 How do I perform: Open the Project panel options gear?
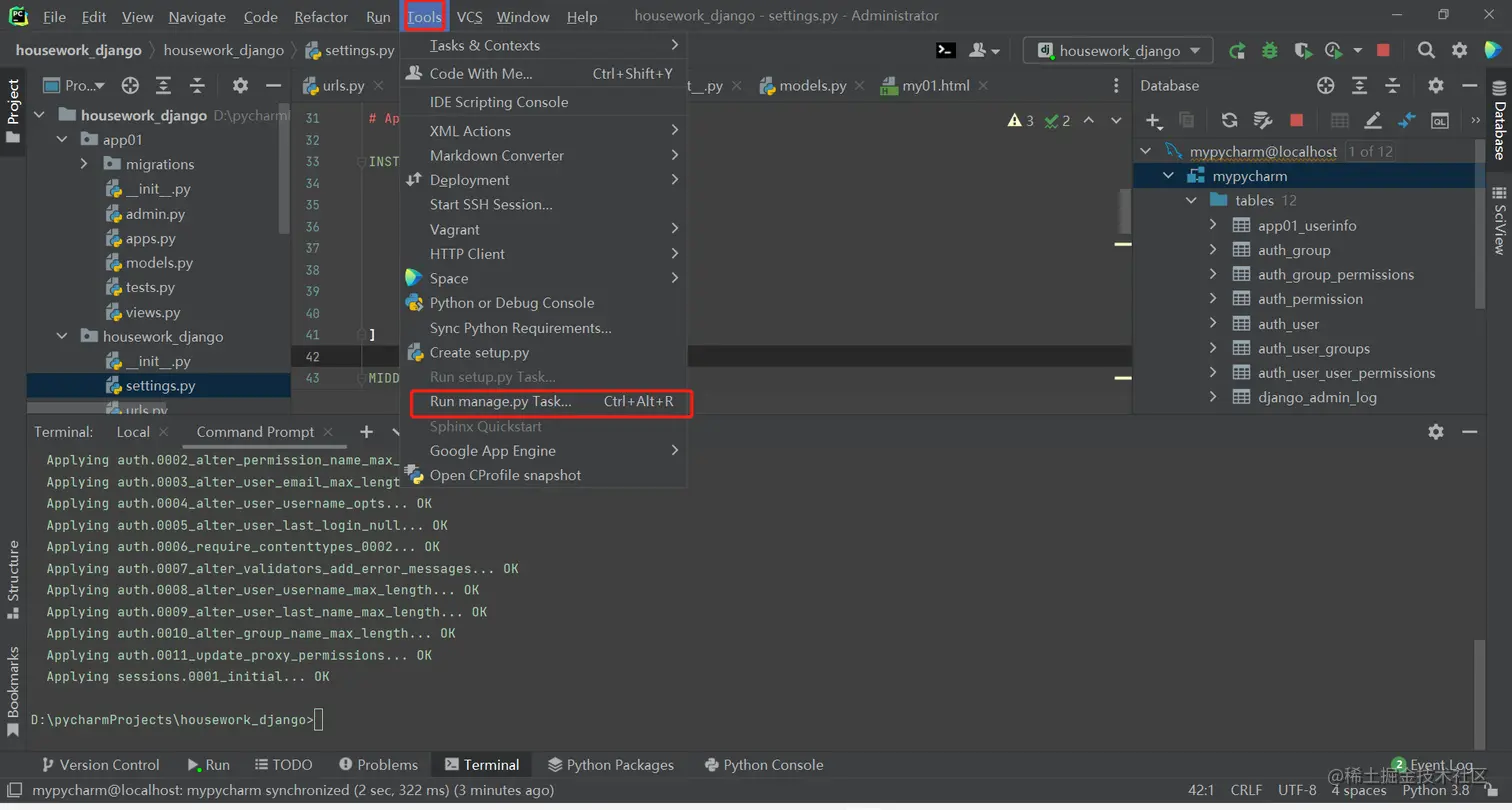tap(240, 86)
